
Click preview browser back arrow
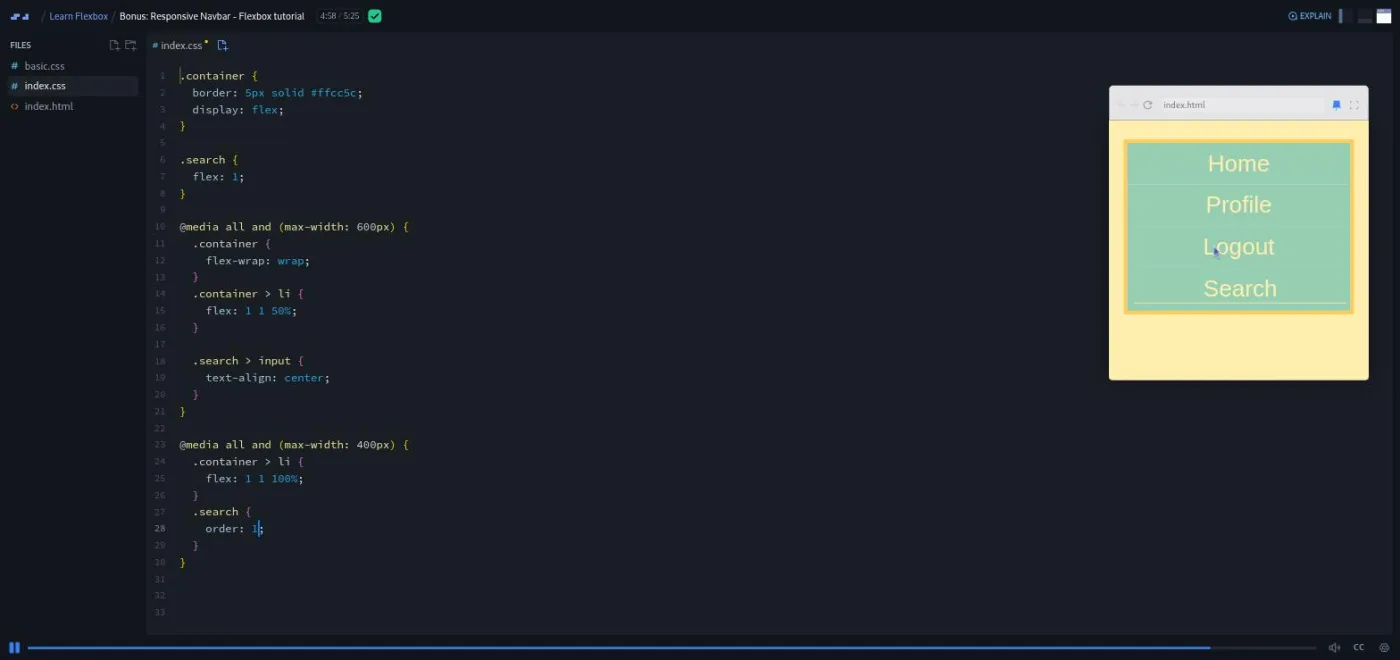(1121, 105)
